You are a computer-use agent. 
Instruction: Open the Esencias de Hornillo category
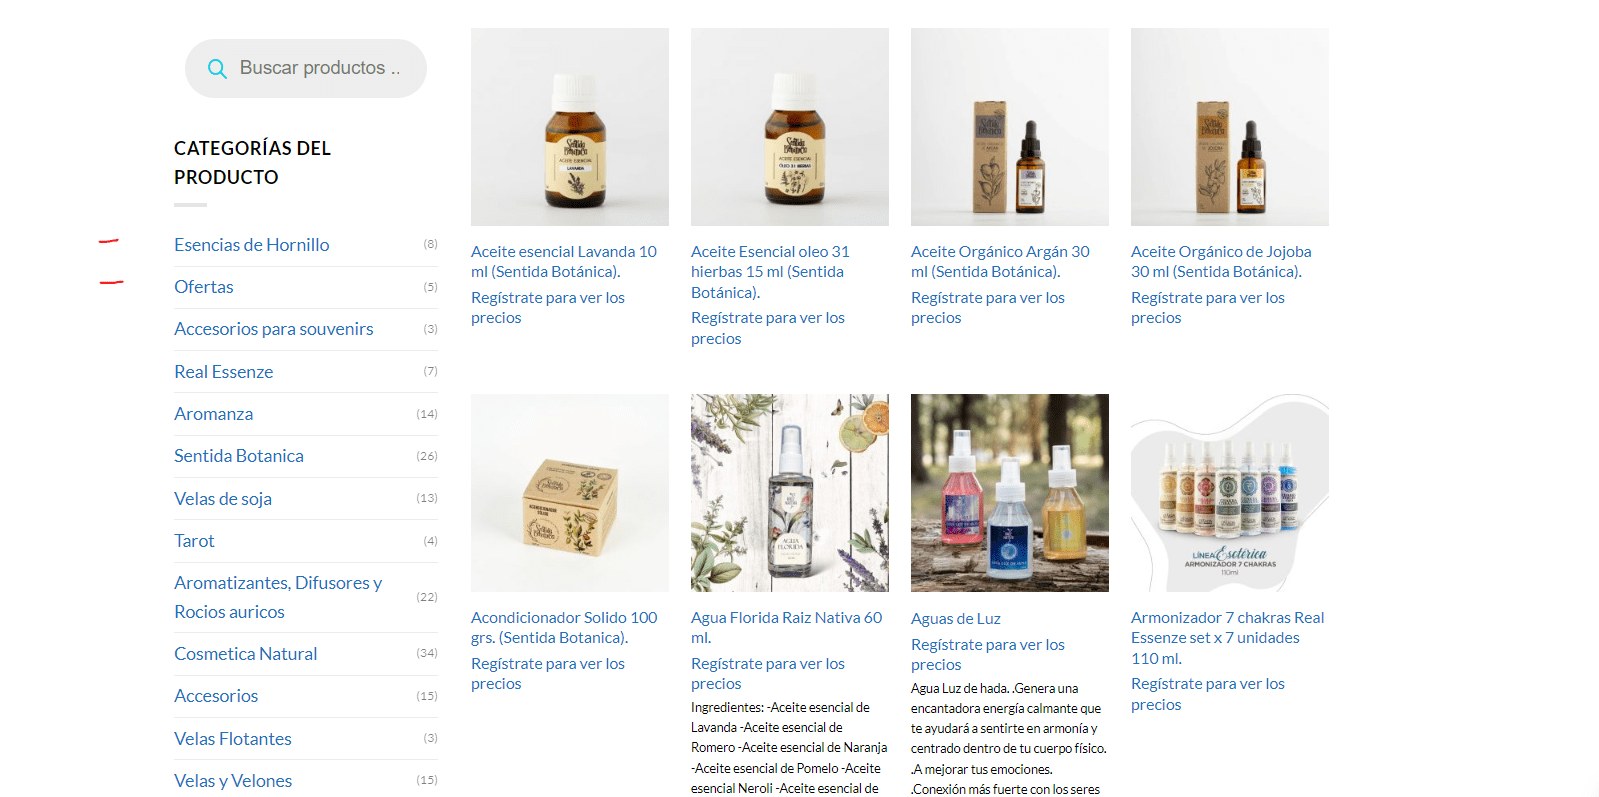pos(251,245)
